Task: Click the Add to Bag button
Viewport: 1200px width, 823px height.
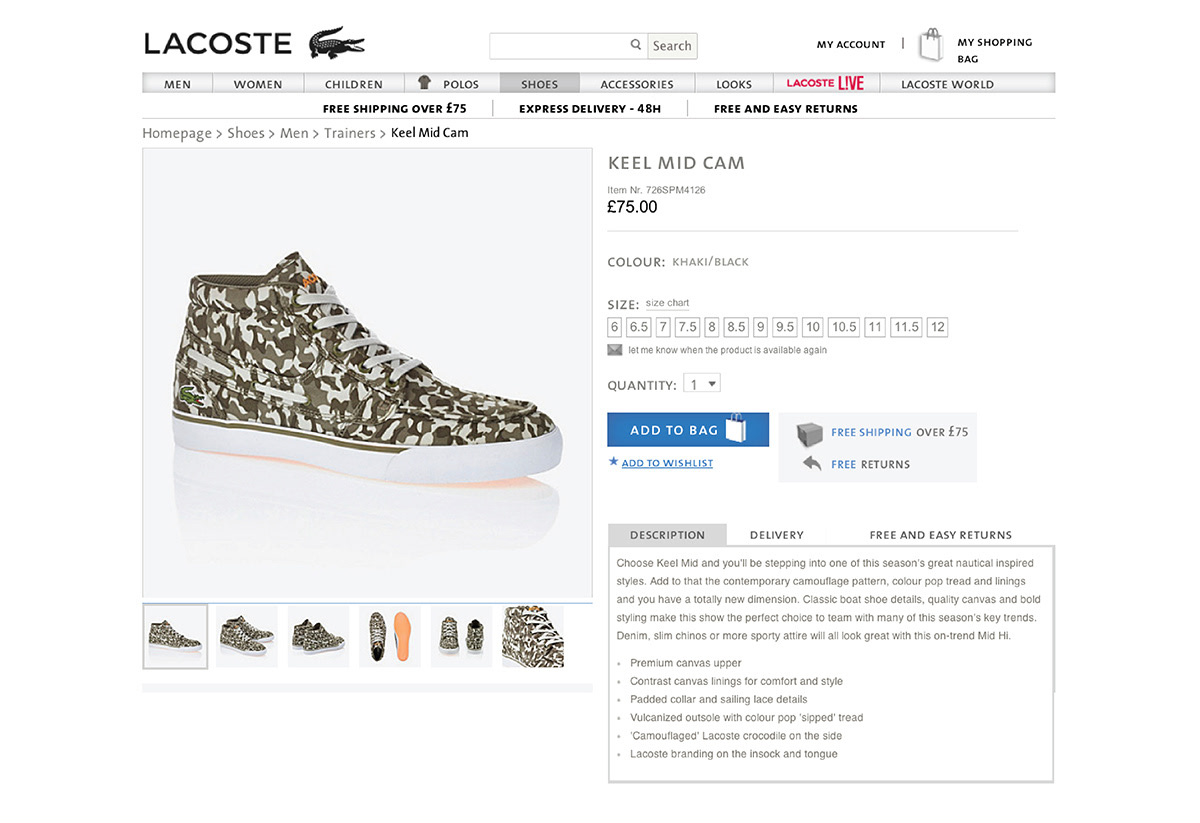Action: click(688, 430)
